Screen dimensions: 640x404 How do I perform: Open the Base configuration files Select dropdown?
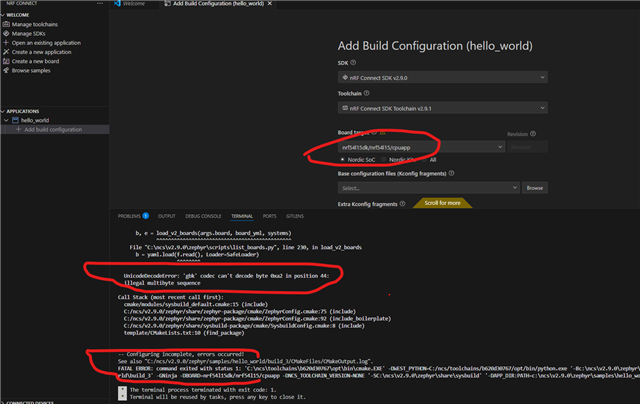(x=429, y=188)
